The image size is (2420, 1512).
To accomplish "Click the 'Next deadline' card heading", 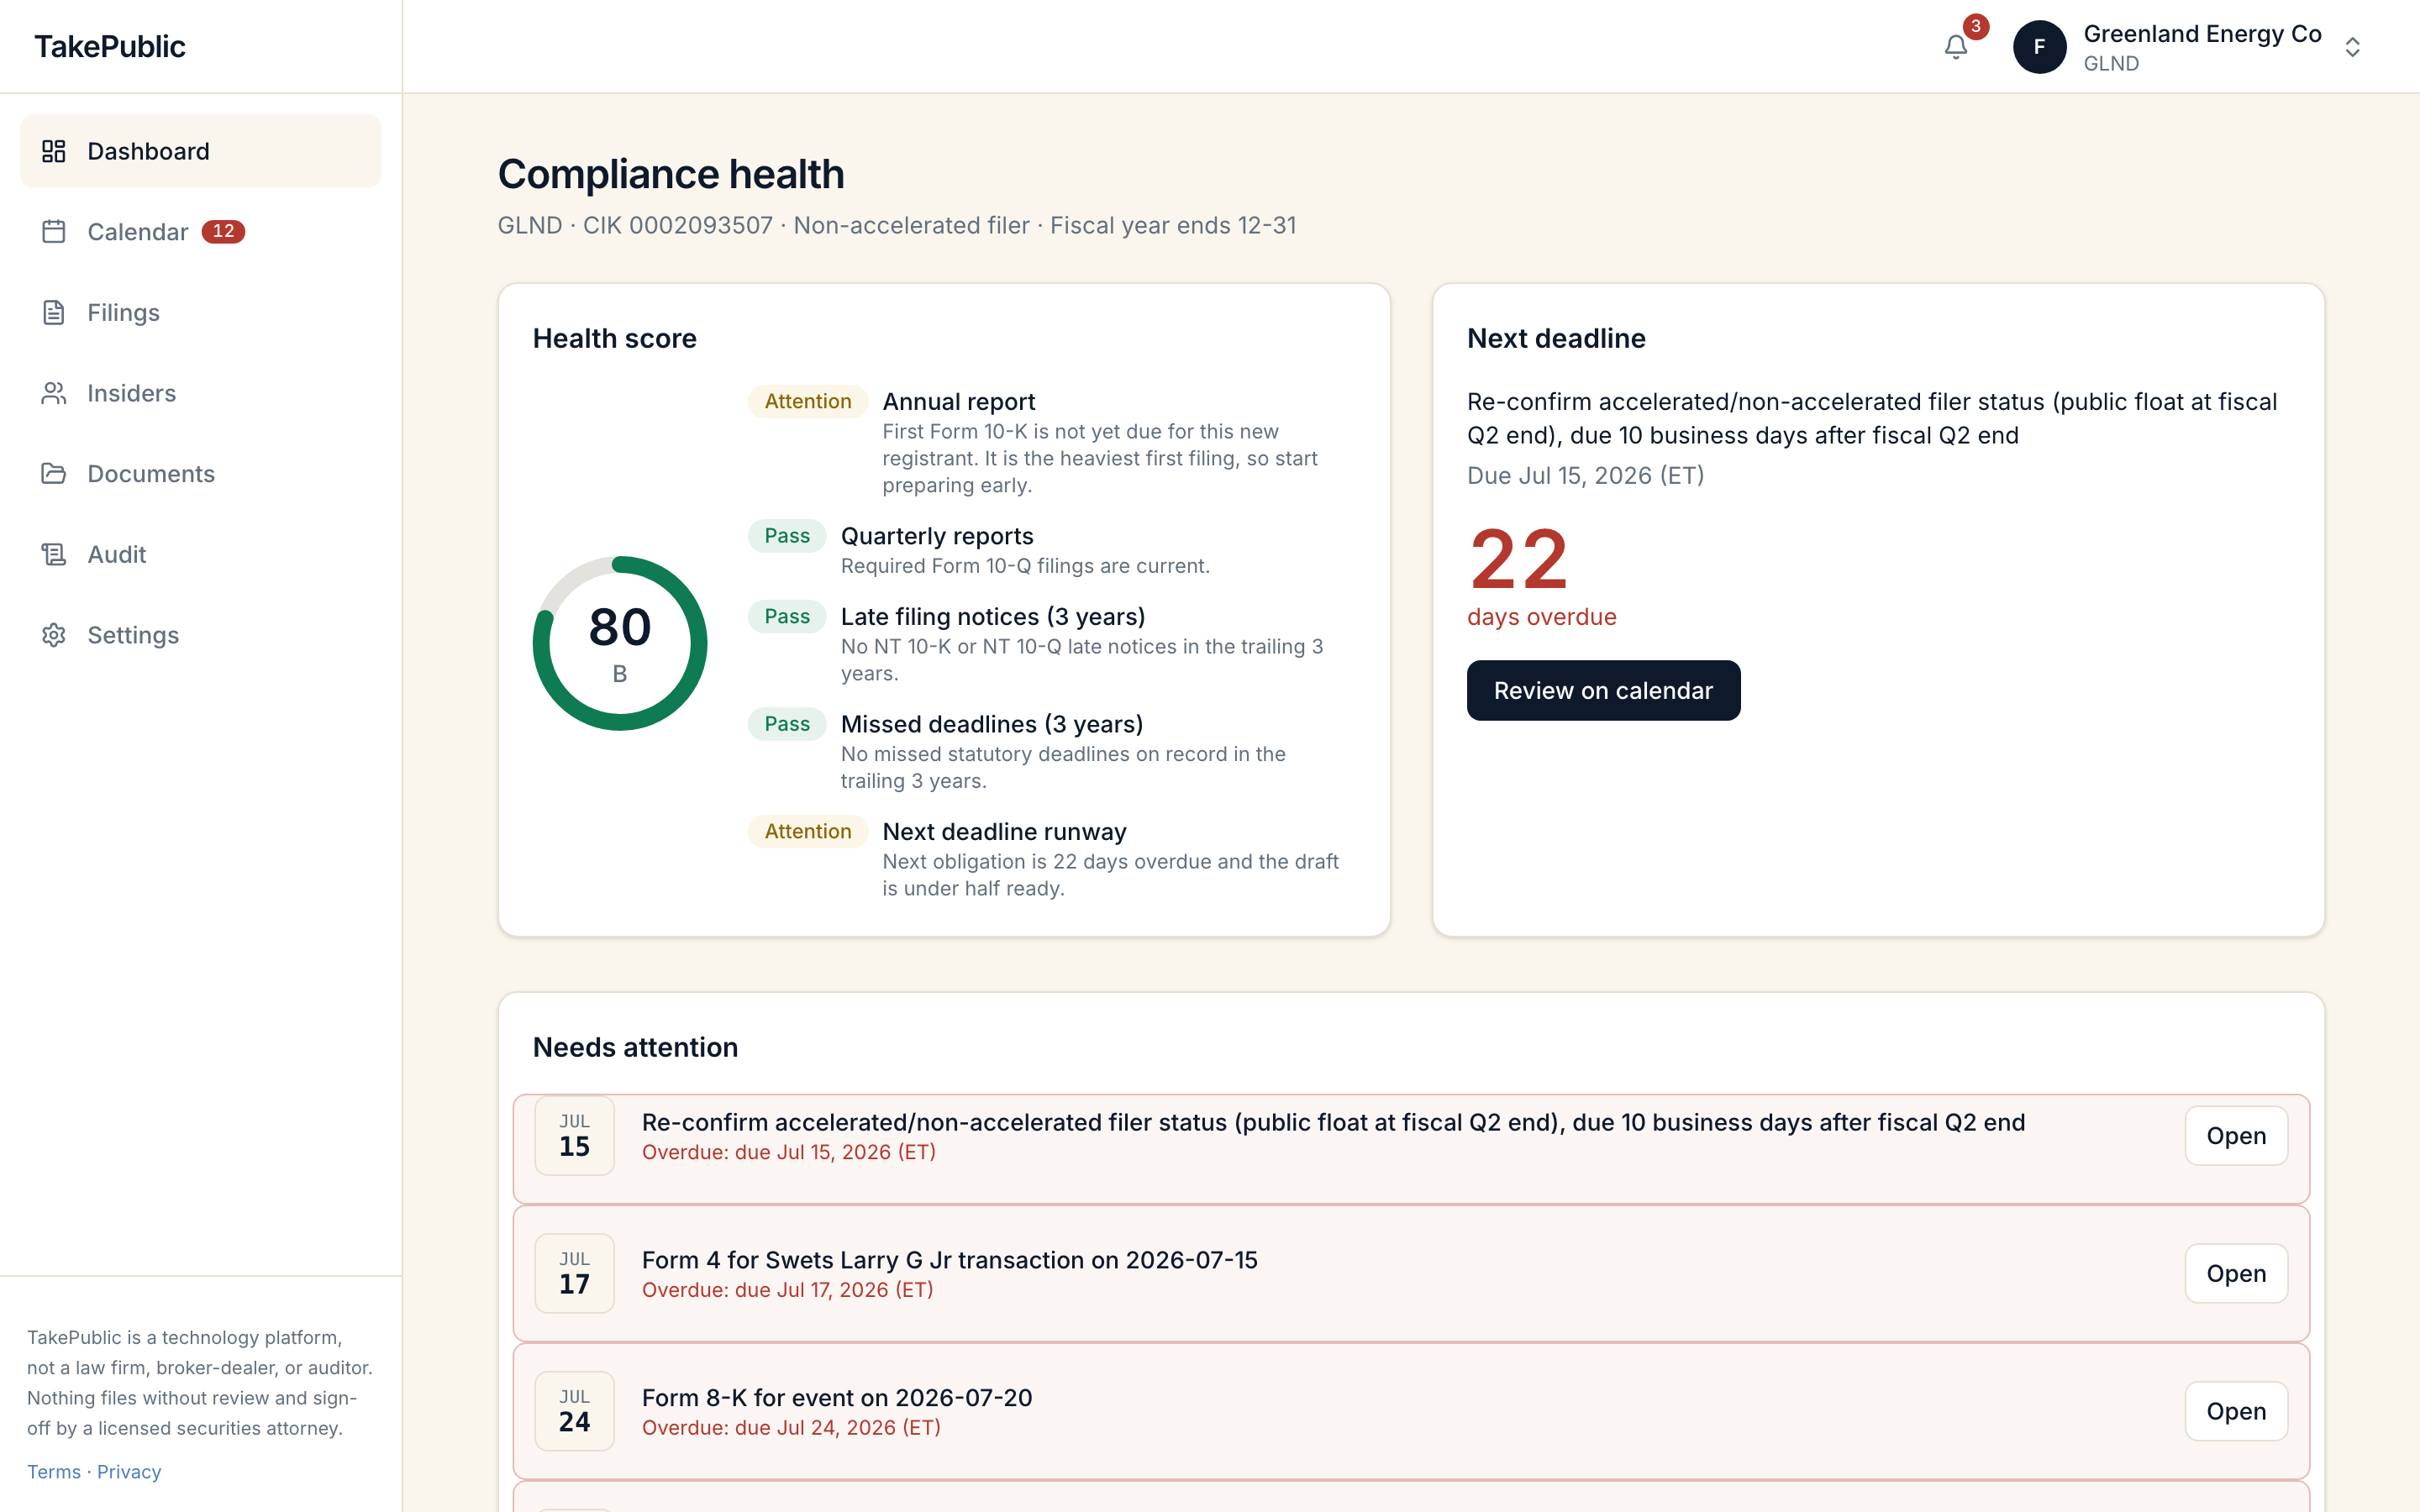I will [1556, 338].
